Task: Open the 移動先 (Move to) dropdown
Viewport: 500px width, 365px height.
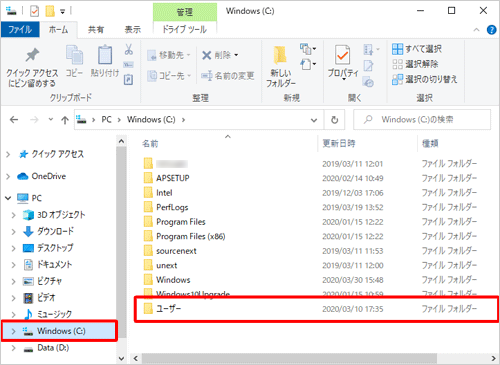Action: pyautogui.click(x=169, y=55)
